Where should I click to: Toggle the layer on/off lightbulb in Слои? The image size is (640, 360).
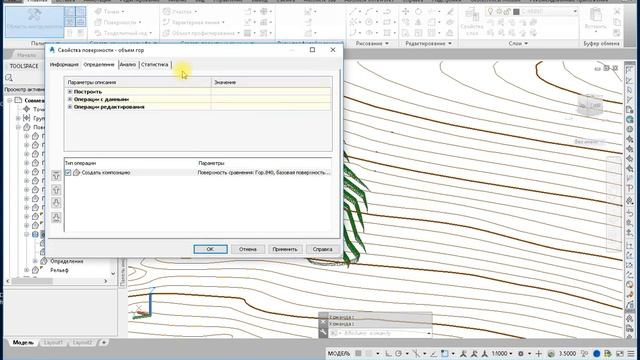coord(491,11)
